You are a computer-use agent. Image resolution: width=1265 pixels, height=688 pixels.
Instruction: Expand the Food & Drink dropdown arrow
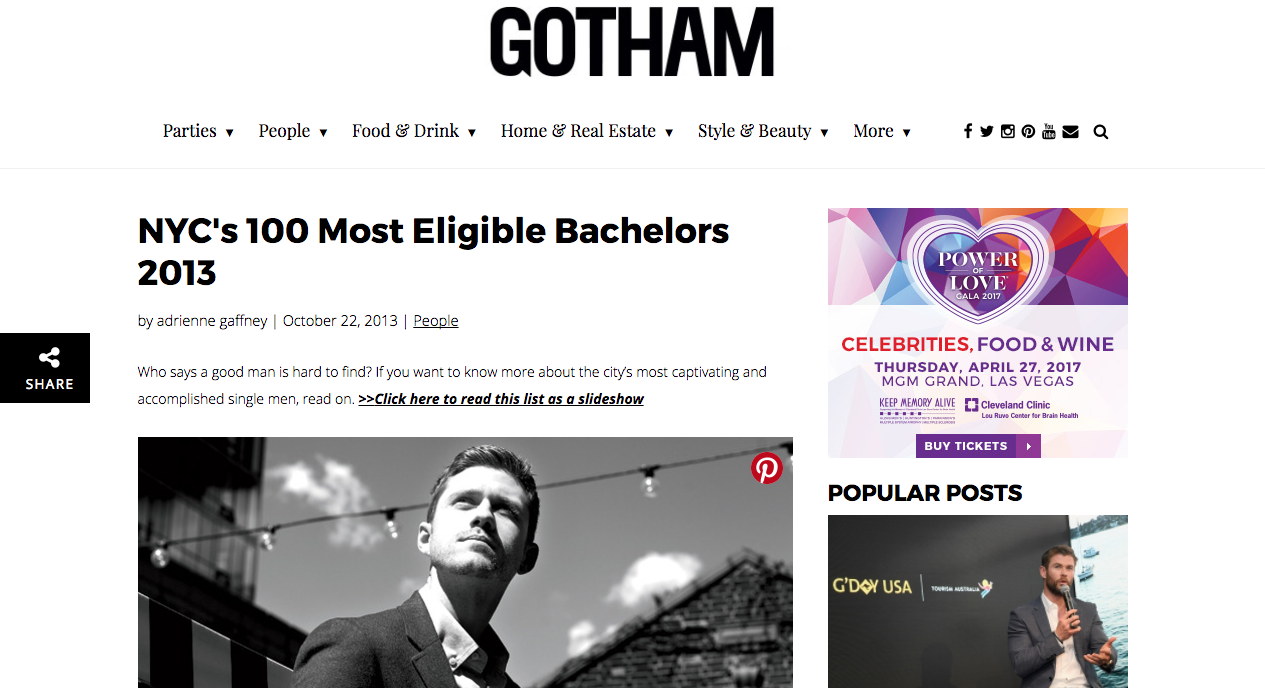471,133
